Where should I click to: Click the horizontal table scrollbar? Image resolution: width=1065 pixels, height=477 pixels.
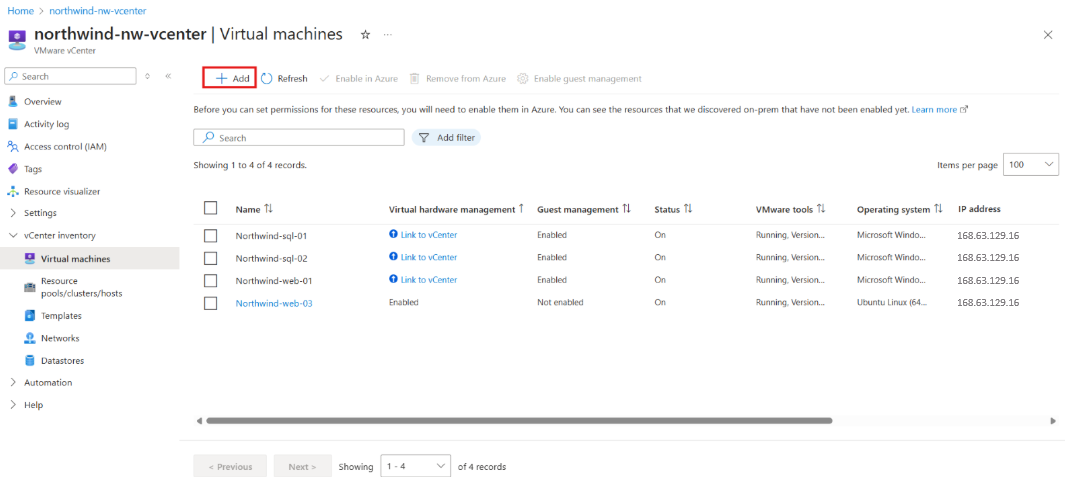point(519,421)
